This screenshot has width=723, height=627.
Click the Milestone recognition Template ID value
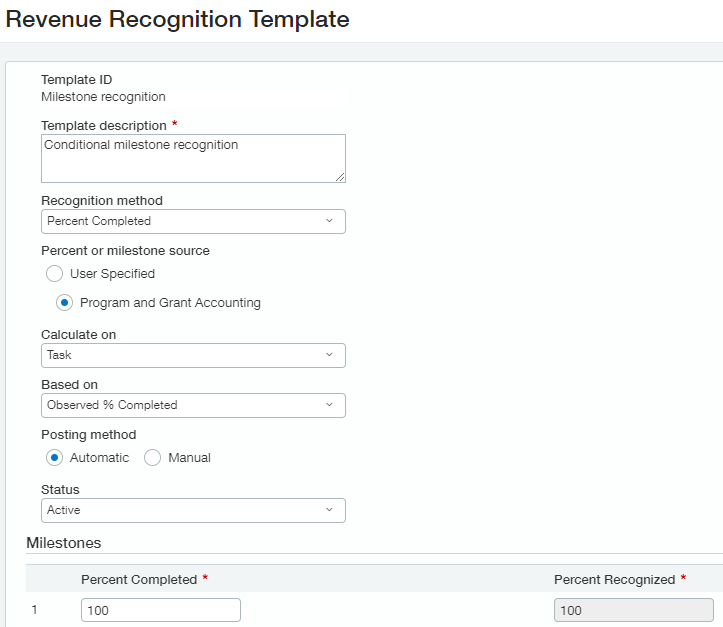[x=103, y=97]
